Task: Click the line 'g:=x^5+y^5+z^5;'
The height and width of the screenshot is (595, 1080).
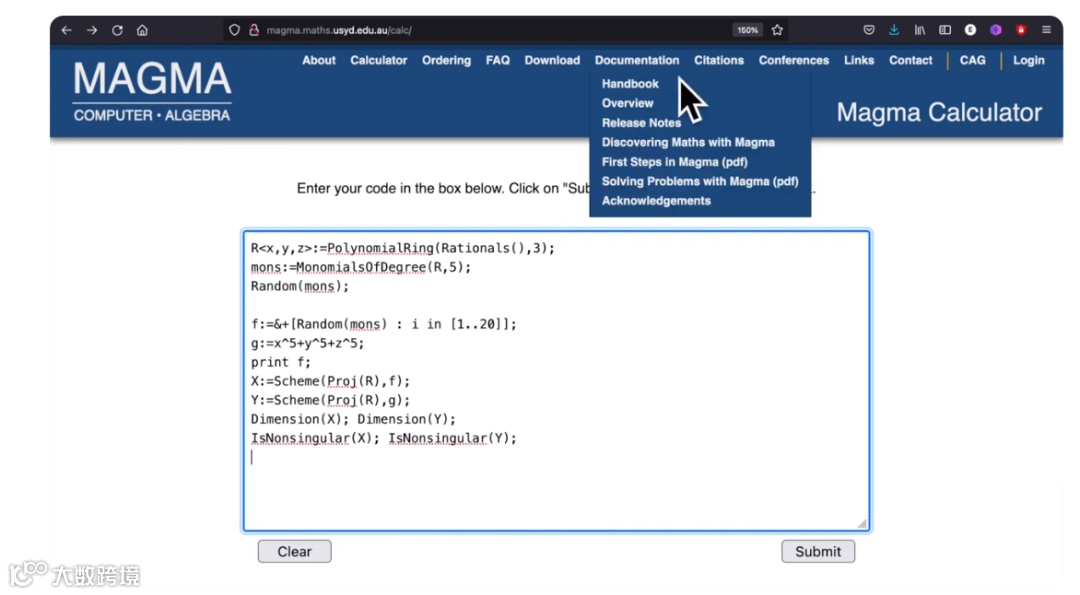Action: coord(307,343)
